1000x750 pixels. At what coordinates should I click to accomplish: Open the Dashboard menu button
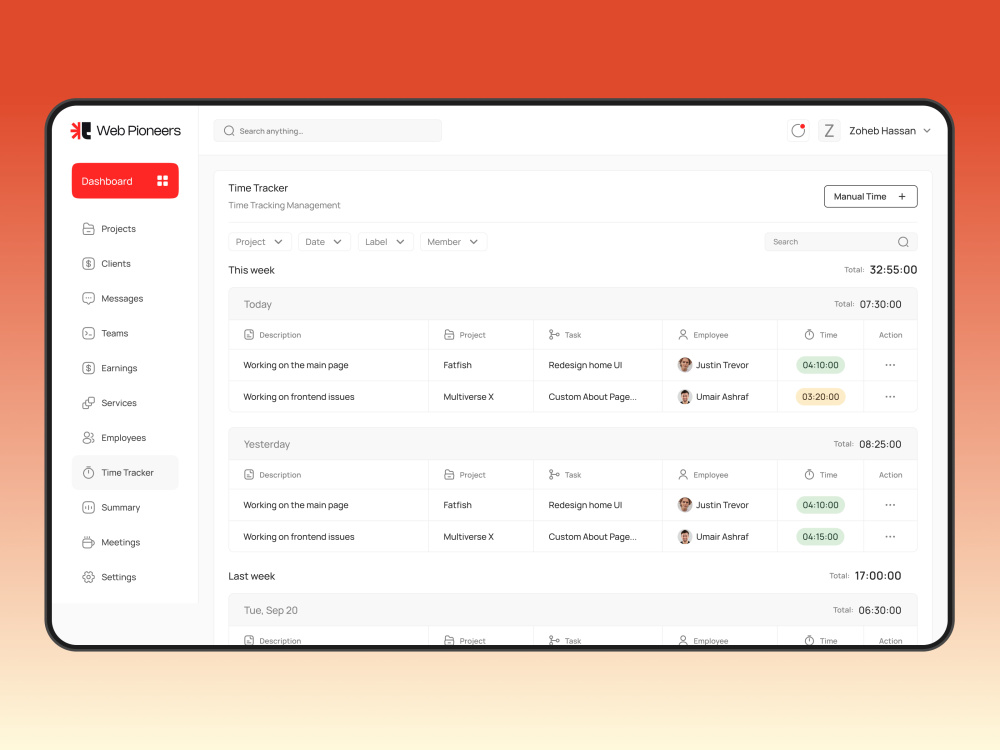click(x=125, y=181)
